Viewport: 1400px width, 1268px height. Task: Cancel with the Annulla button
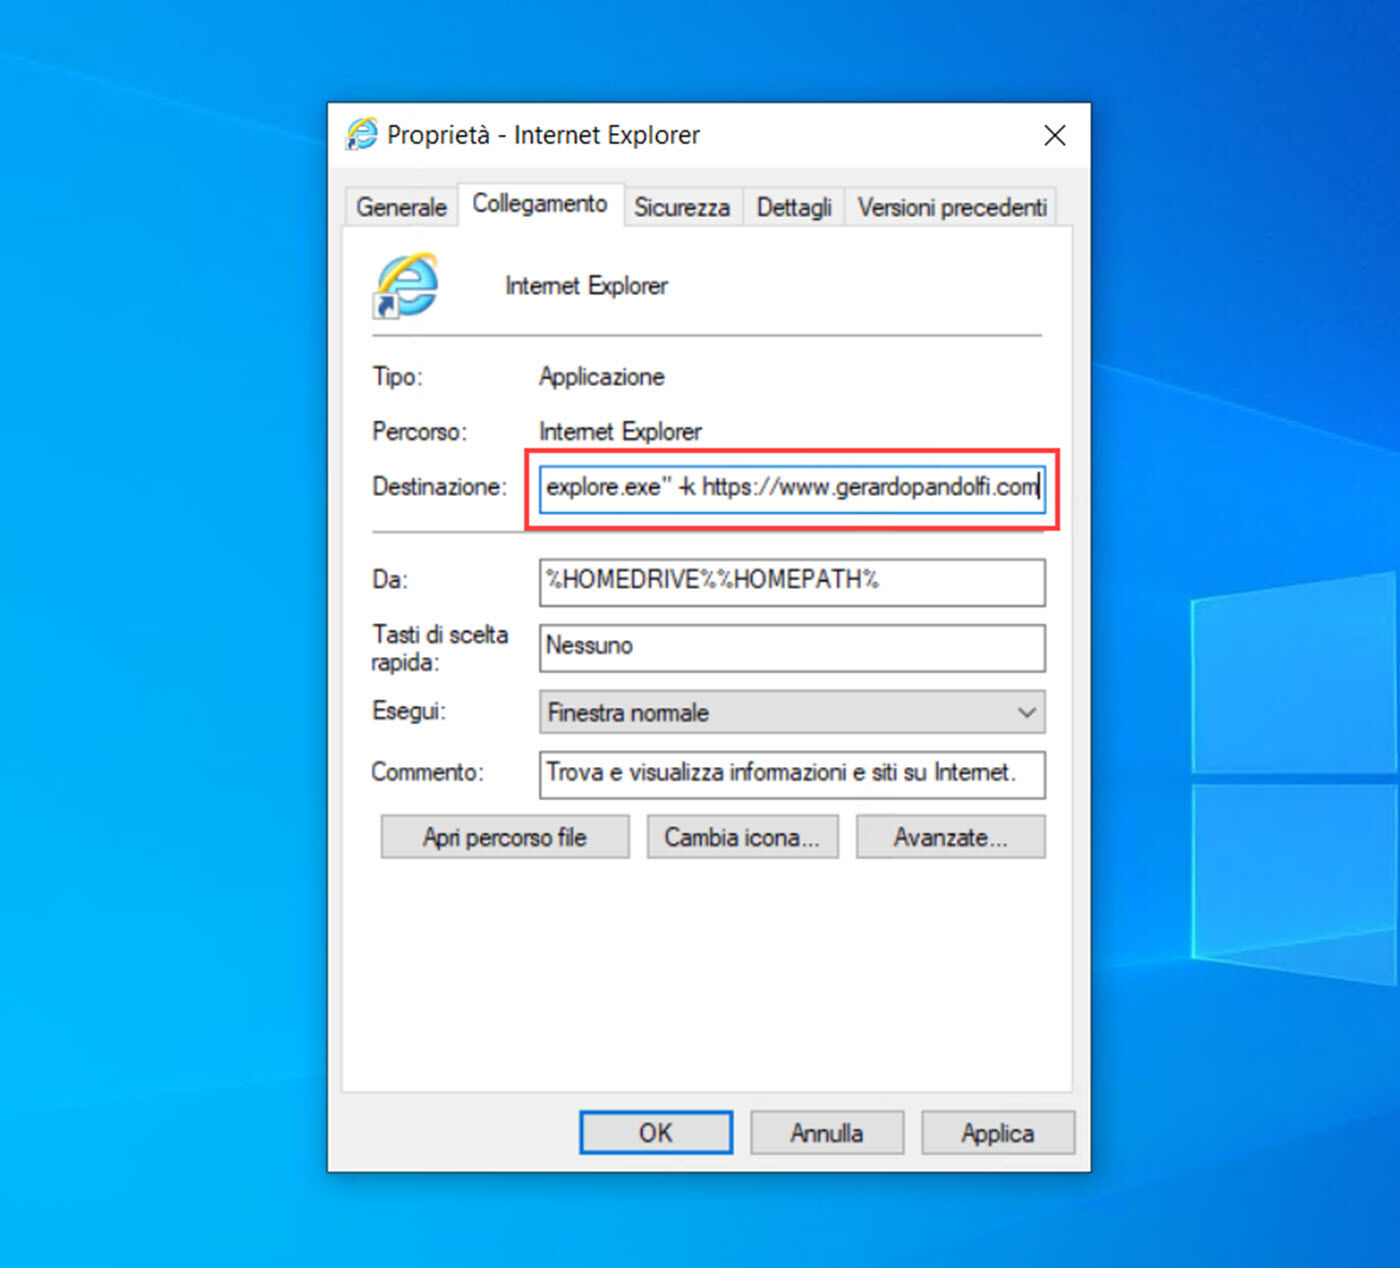pyautogui.click(x=827, y=1133)
